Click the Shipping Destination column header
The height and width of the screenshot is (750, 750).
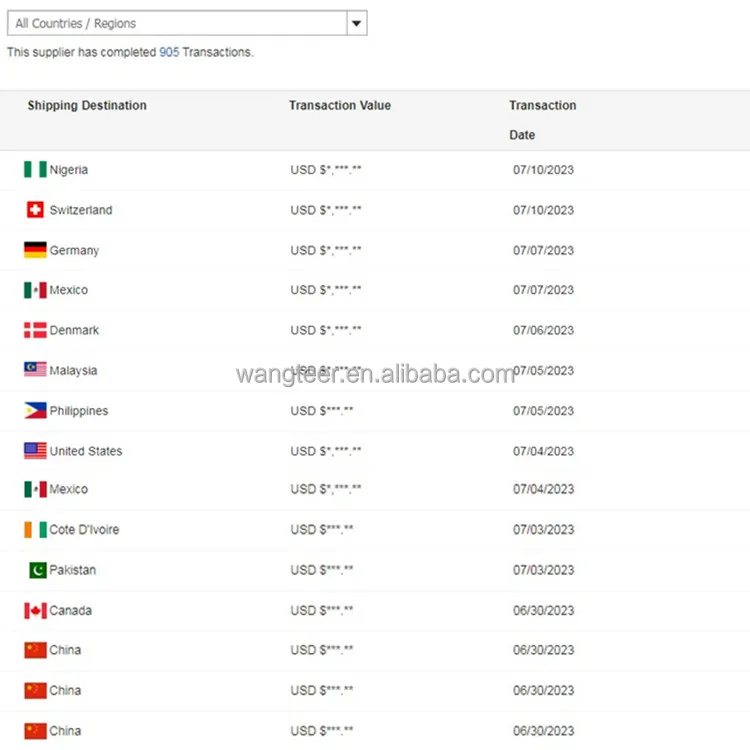pos(87,105)
